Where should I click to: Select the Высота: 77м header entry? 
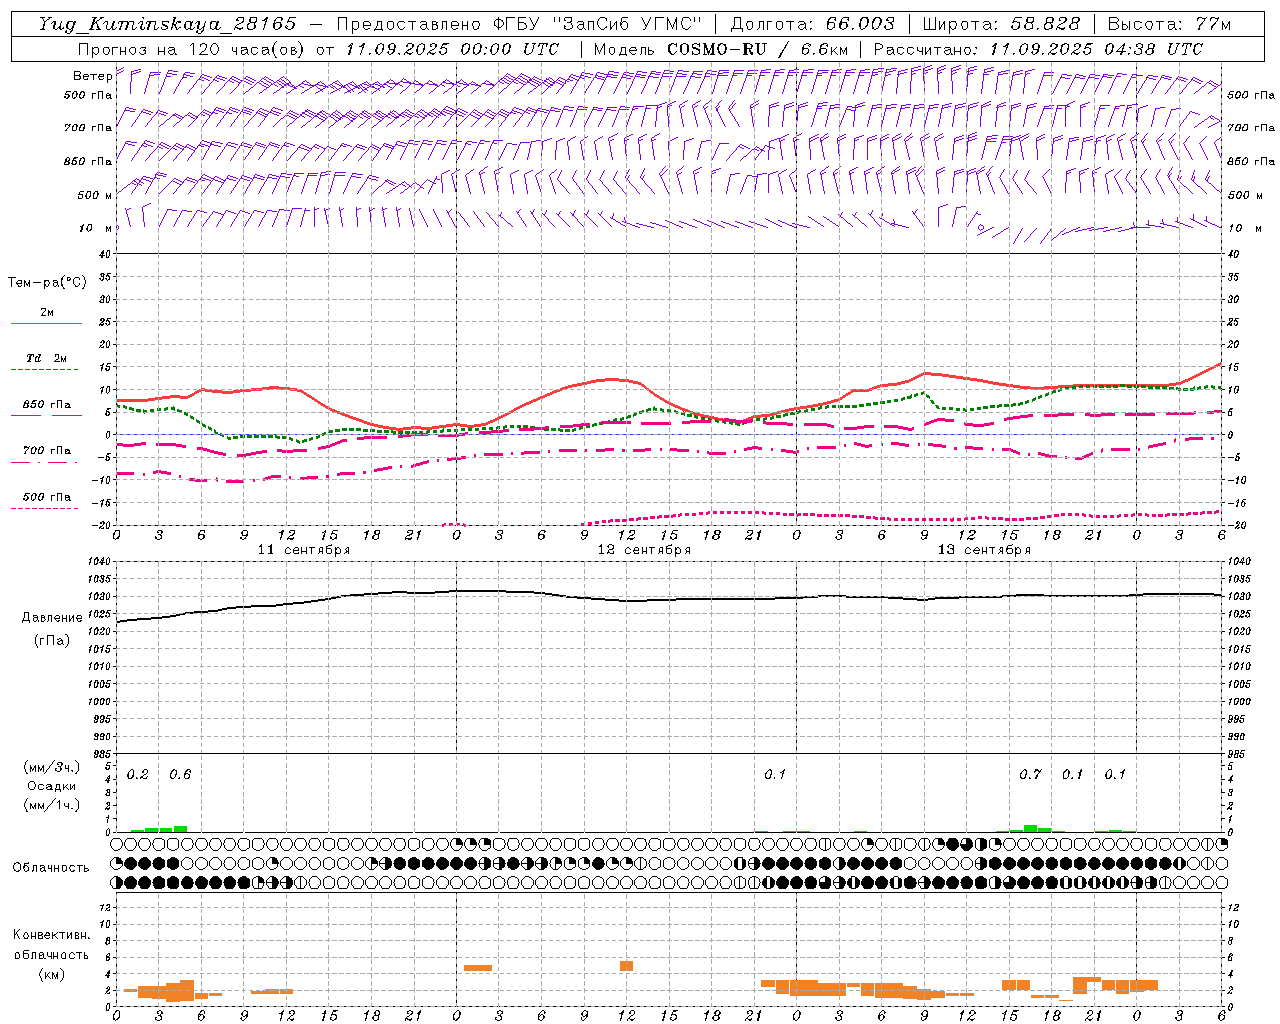pyautogui.click(x=1169, y=24)
